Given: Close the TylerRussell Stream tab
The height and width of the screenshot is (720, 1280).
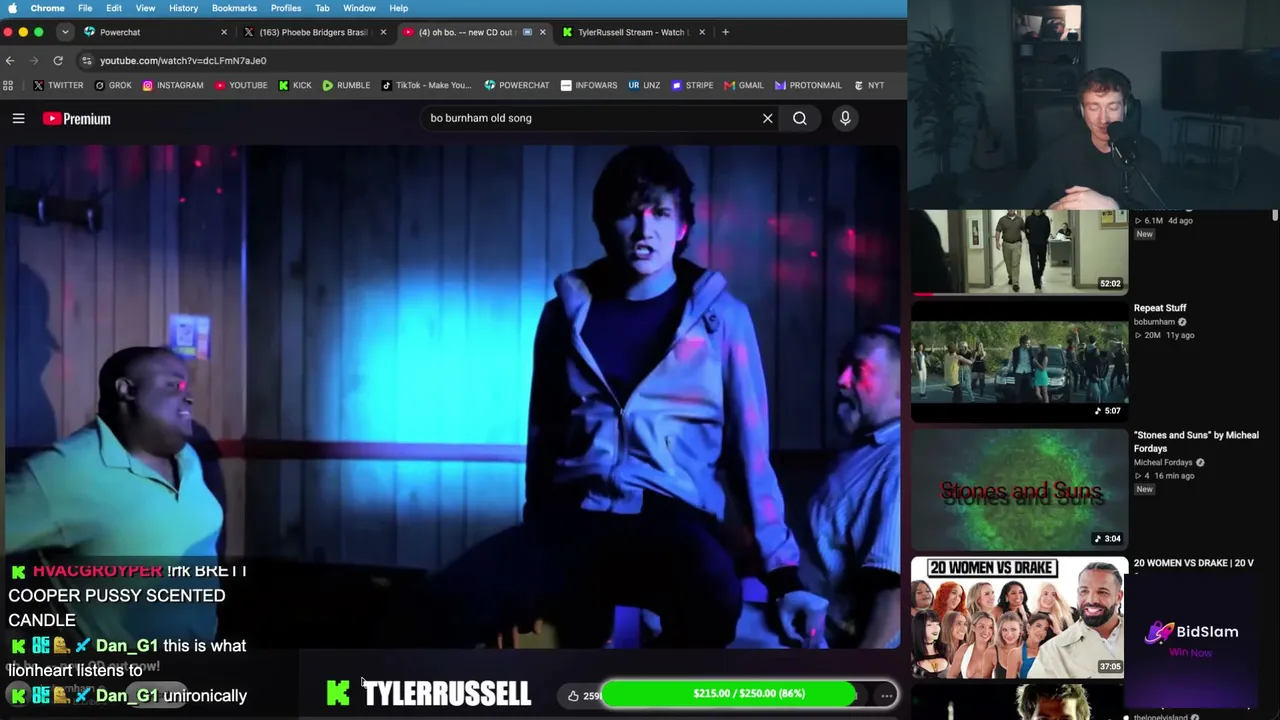Looking at the screenshot, I should [x=701, y=32].
